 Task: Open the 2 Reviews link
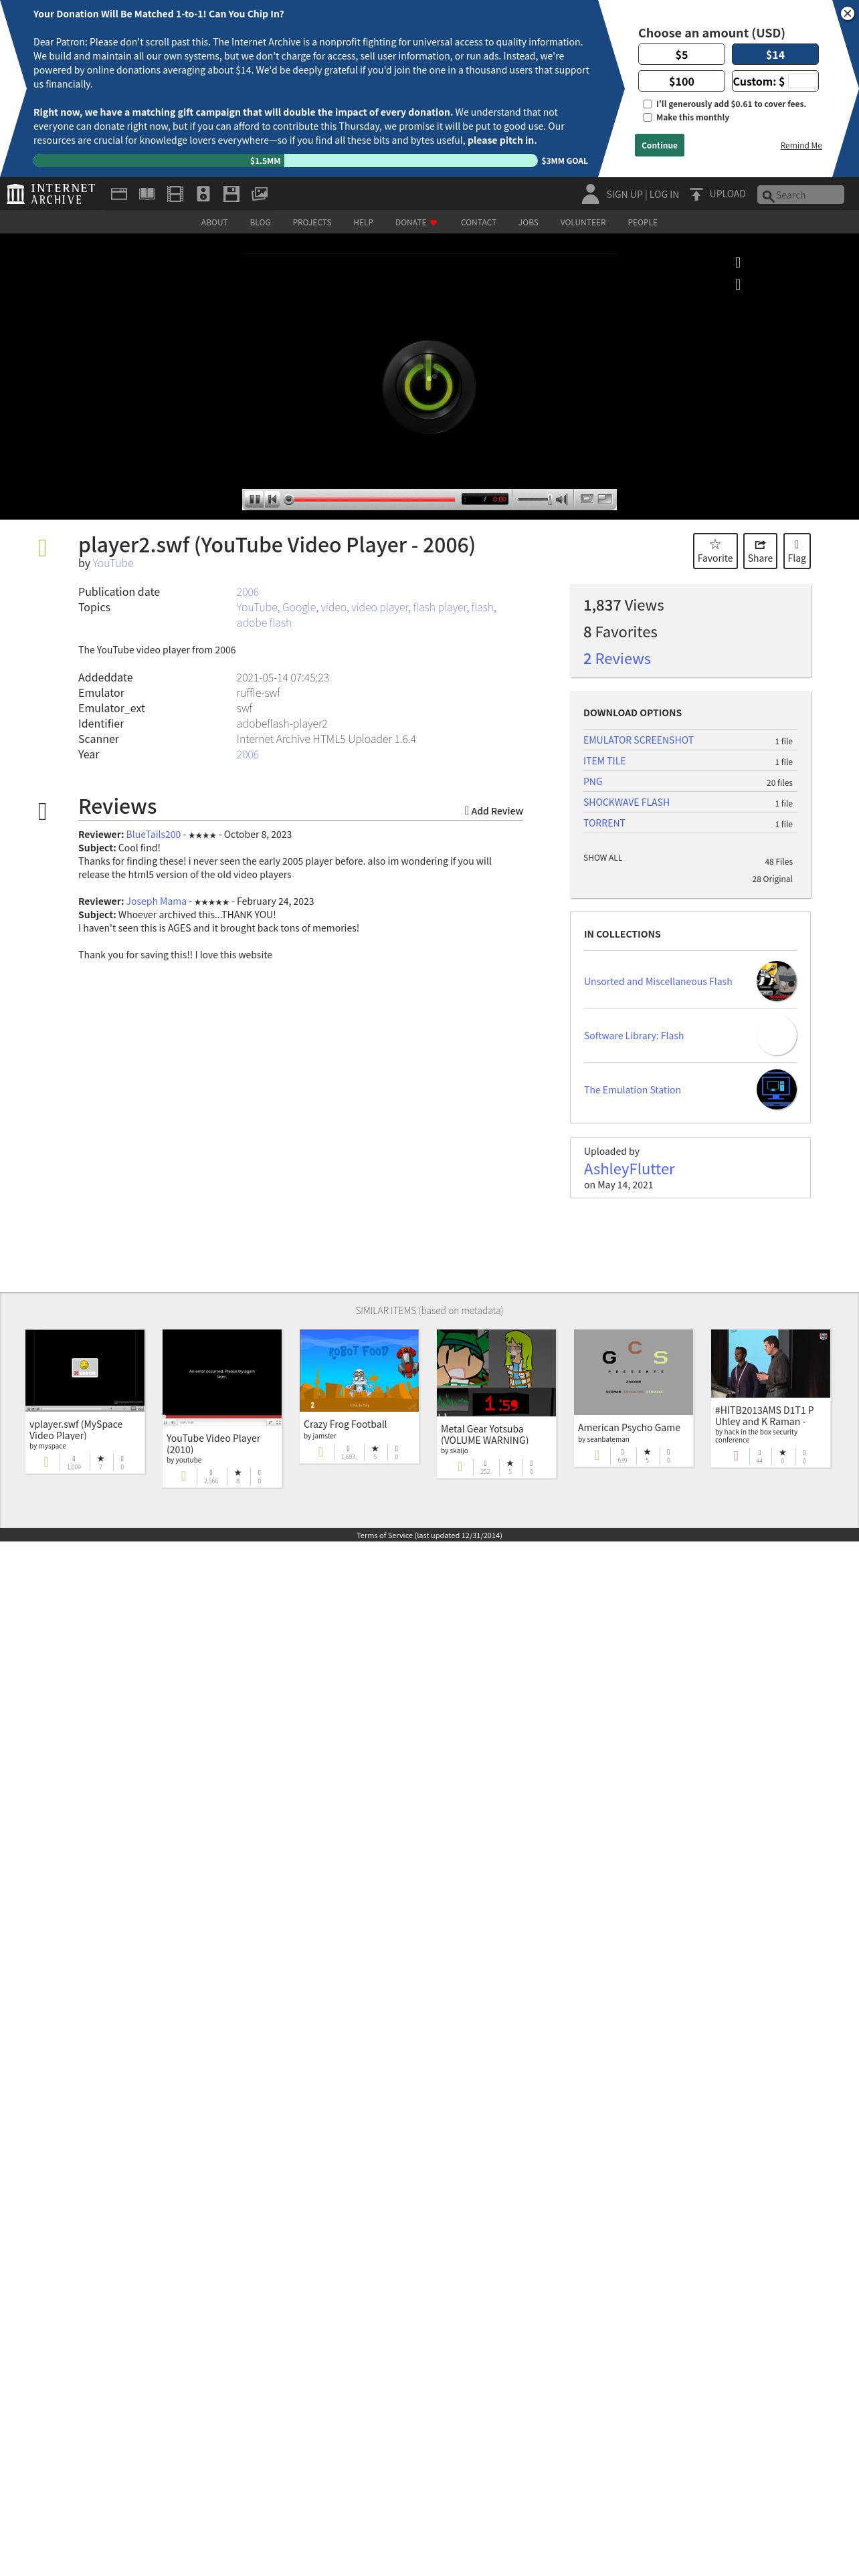click(x=617, y=659)
